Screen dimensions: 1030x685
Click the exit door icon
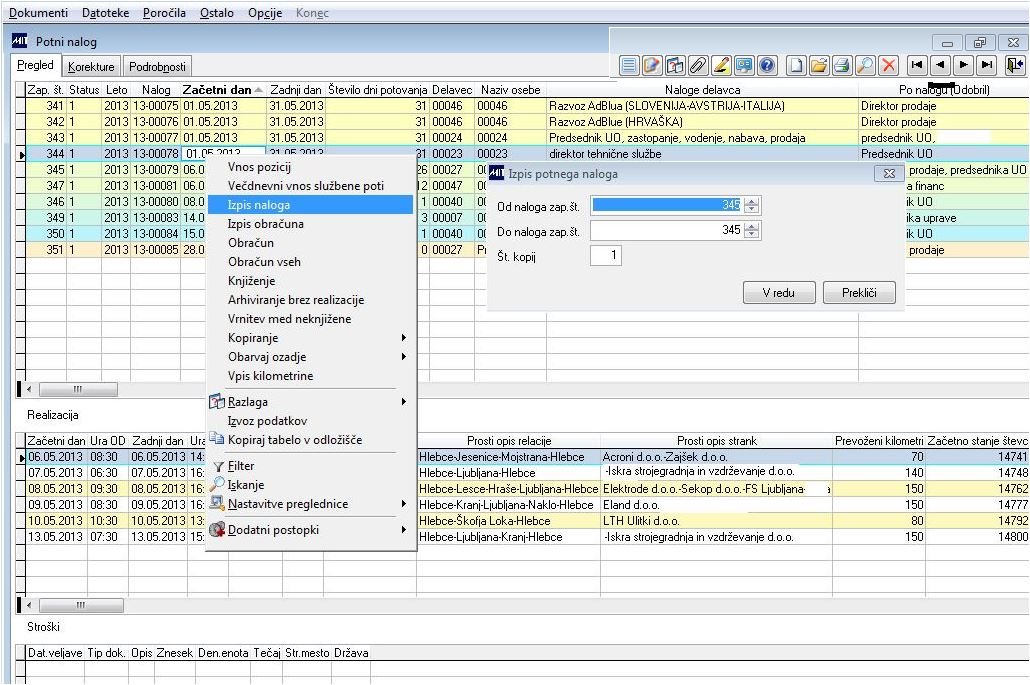tap(1016, 66)
